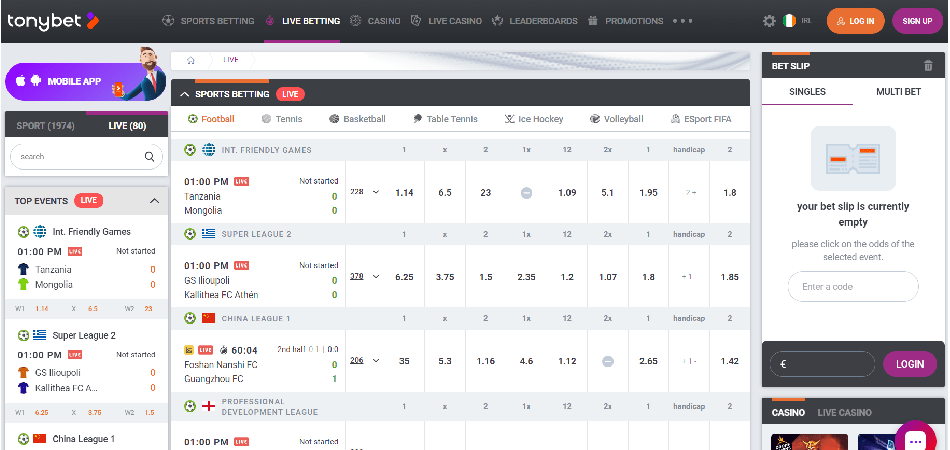Click the search magnifier icon

[x=149, y=157]
